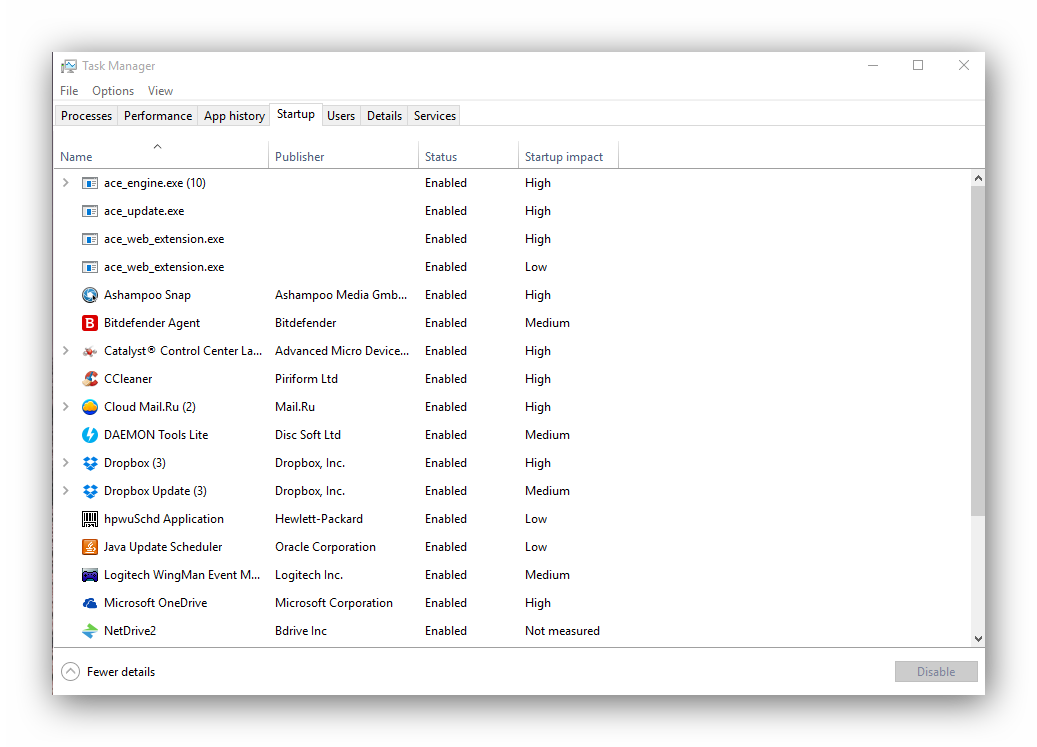Click the red Bitdefender Agent icon
Image resolution: width=1037 pixels, height=747 pixels.
tap(90, 323)
